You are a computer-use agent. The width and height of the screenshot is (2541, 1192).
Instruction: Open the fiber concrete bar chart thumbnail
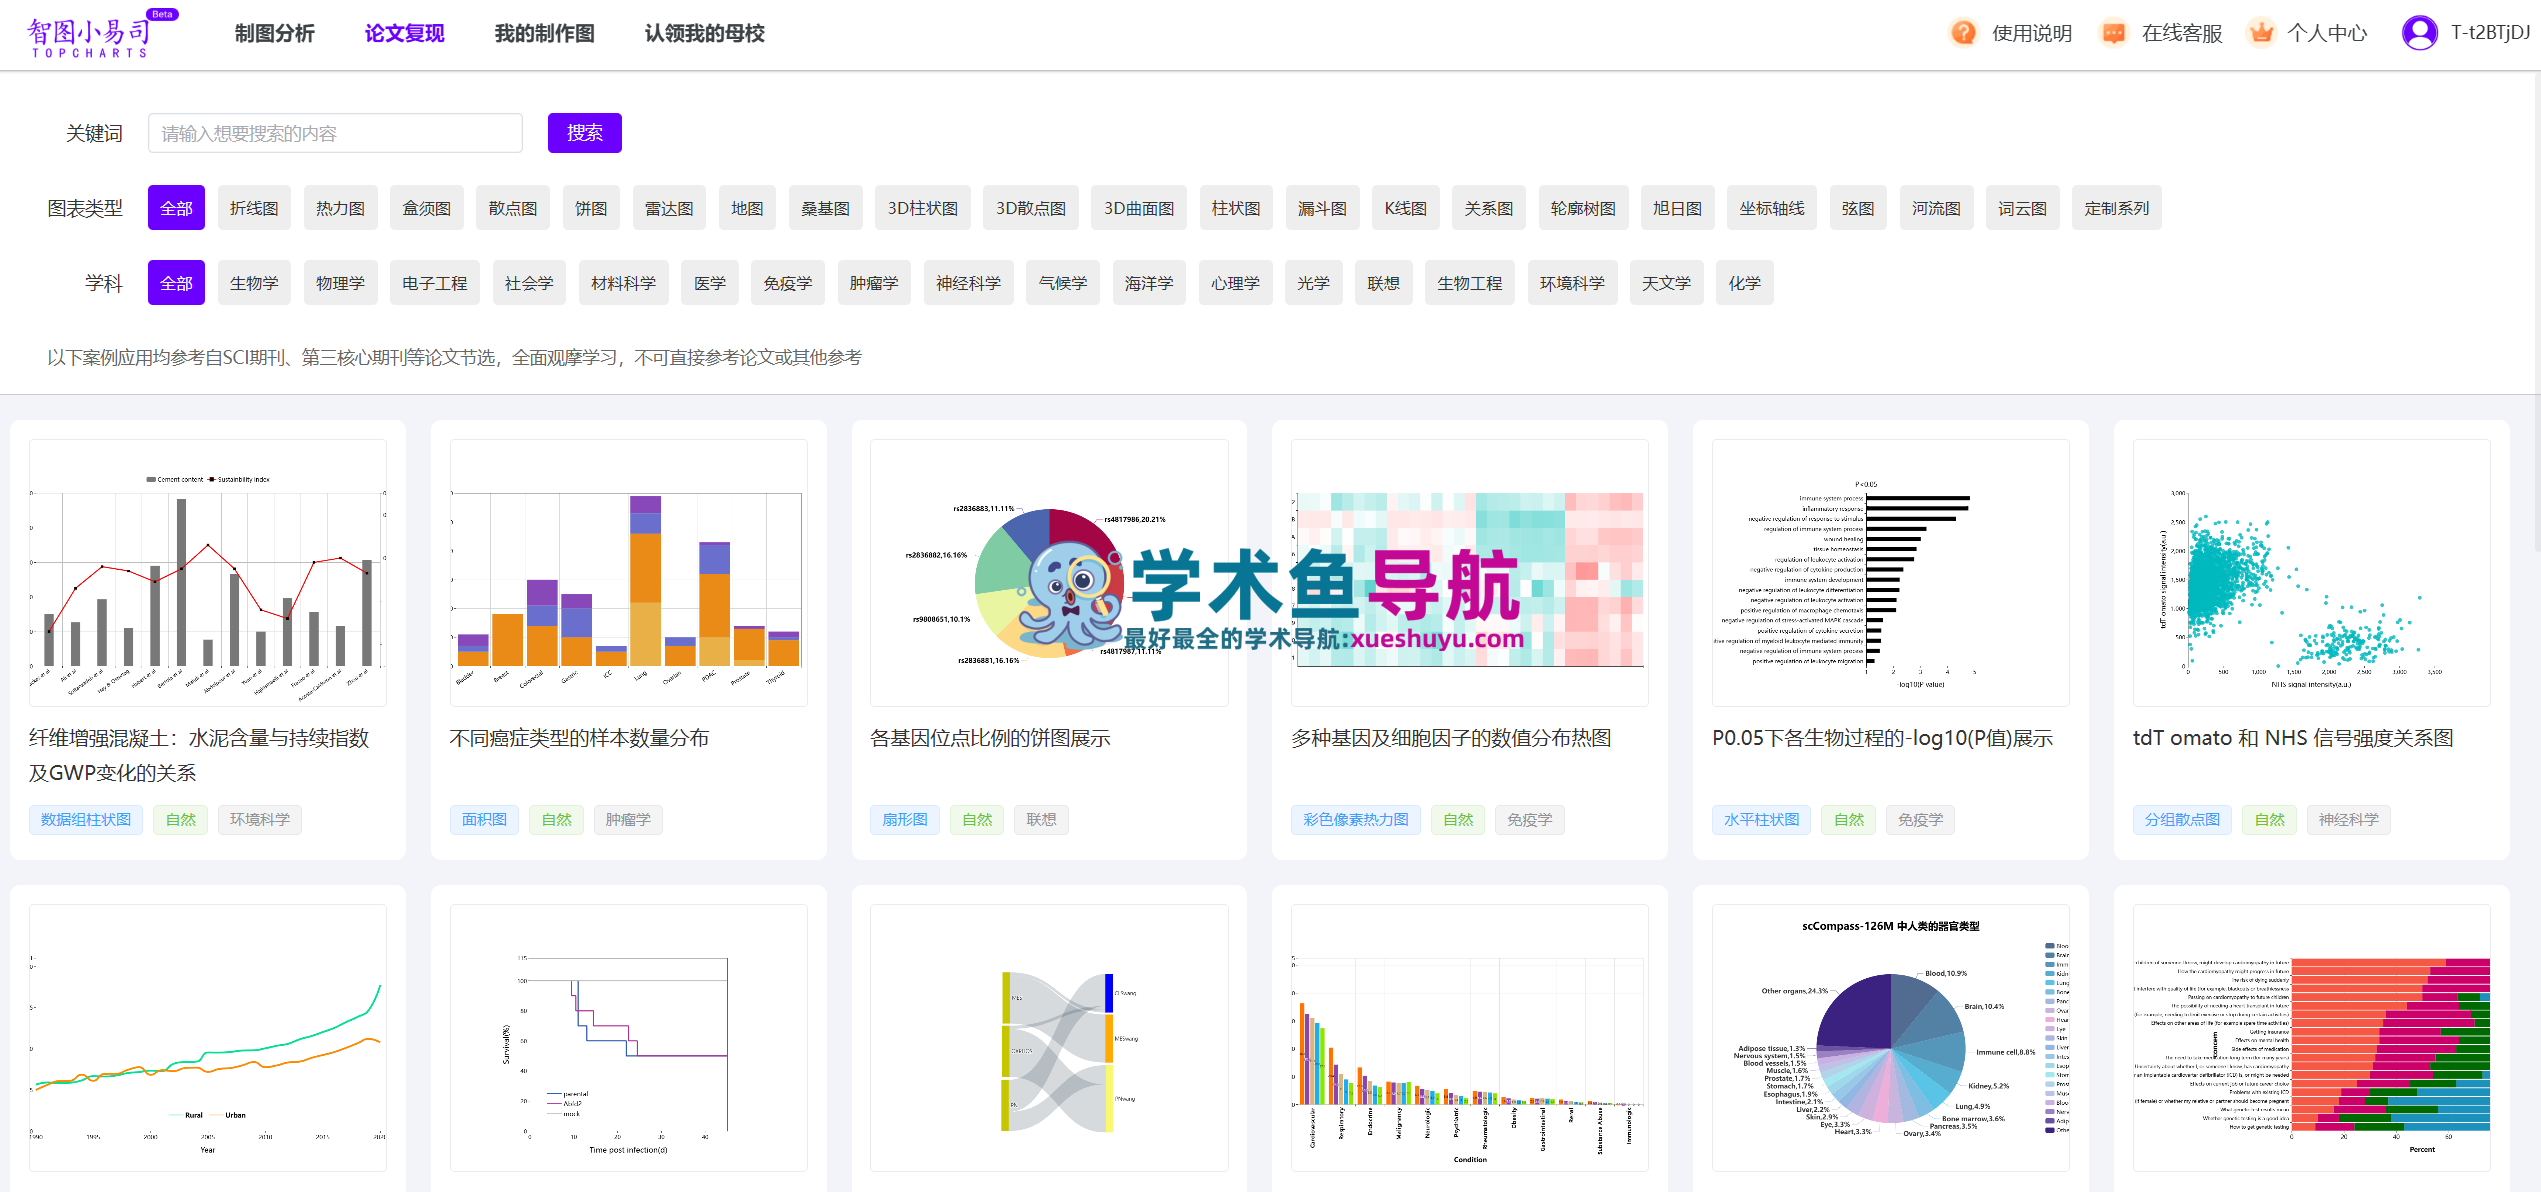(208, 573)
